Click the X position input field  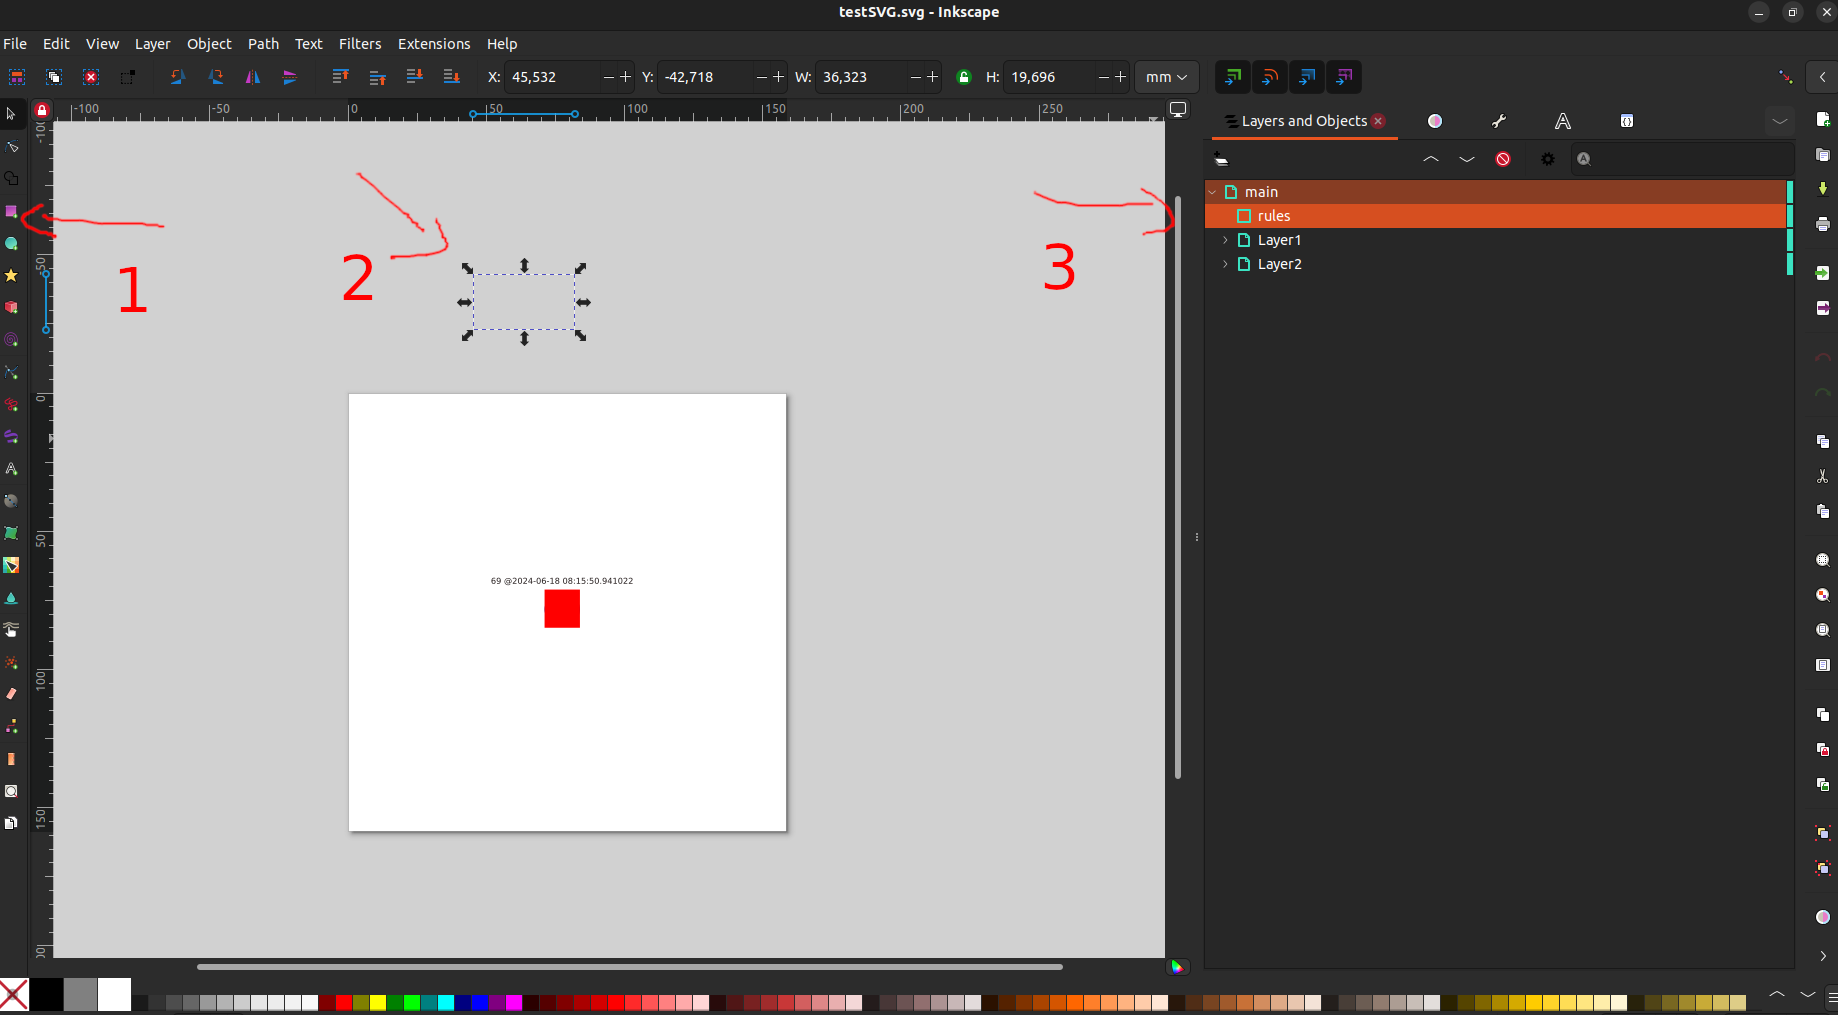pos(553,77)
